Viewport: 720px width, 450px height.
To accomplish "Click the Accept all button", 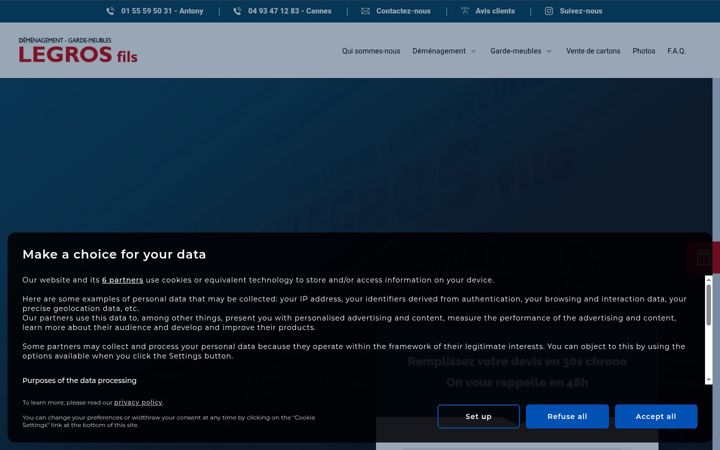I will click(x=656, y=416).
